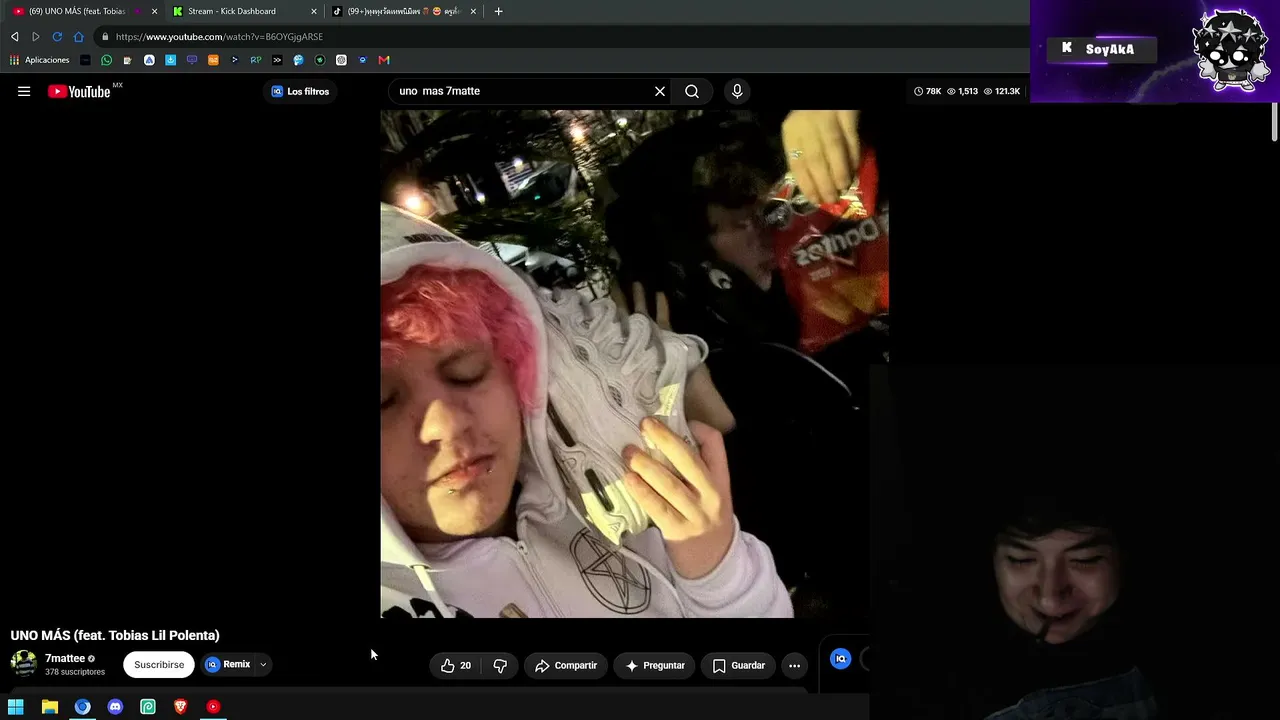Viewport: 1280px width, 720px height.
Task: Click the Preguntar button
Action: (x=655, y=665)
